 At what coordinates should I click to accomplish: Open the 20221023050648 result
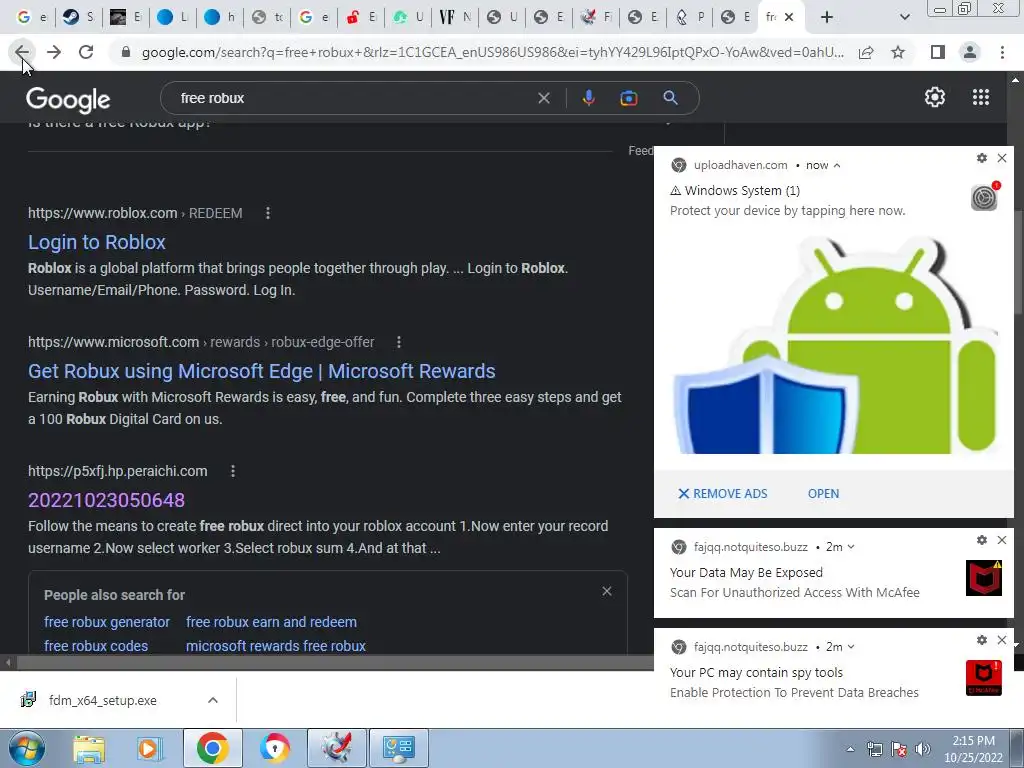106,500
